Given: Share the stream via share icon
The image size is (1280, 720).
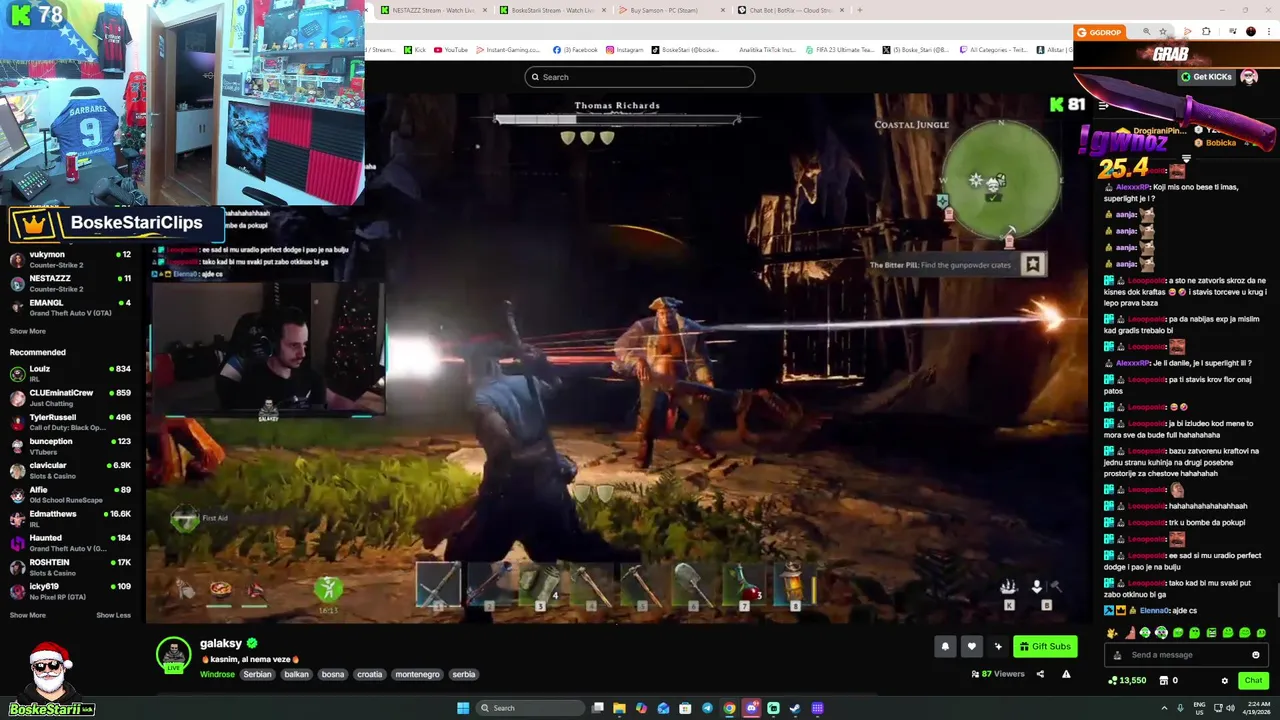Looking at the screenshot, I should click(1040, 674).
